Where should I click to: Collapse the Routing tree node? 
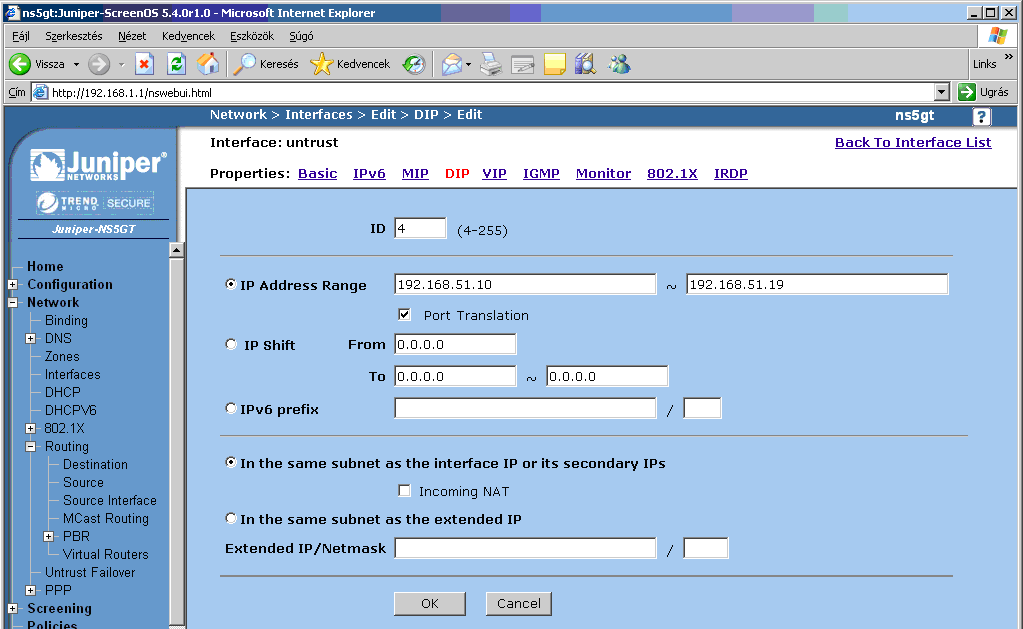(x=30, y=447)
